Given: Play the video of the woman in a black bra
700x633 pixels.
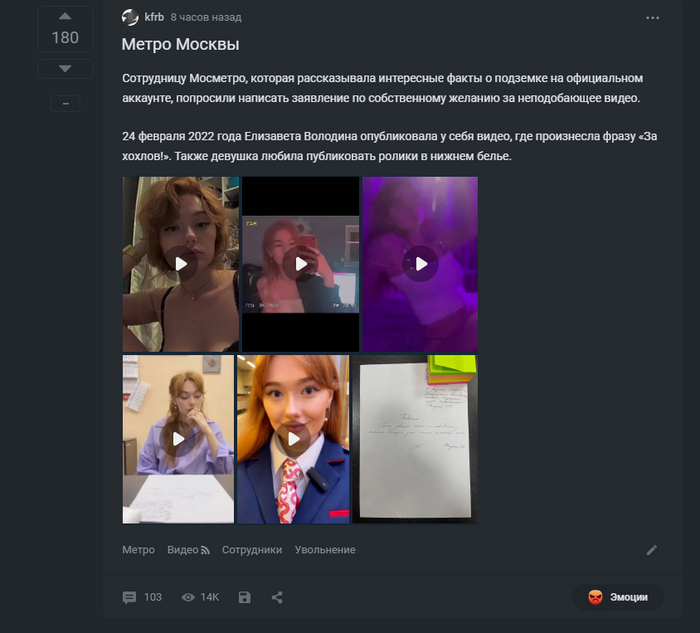Looking at the screenshot, I should click(180, 264).
